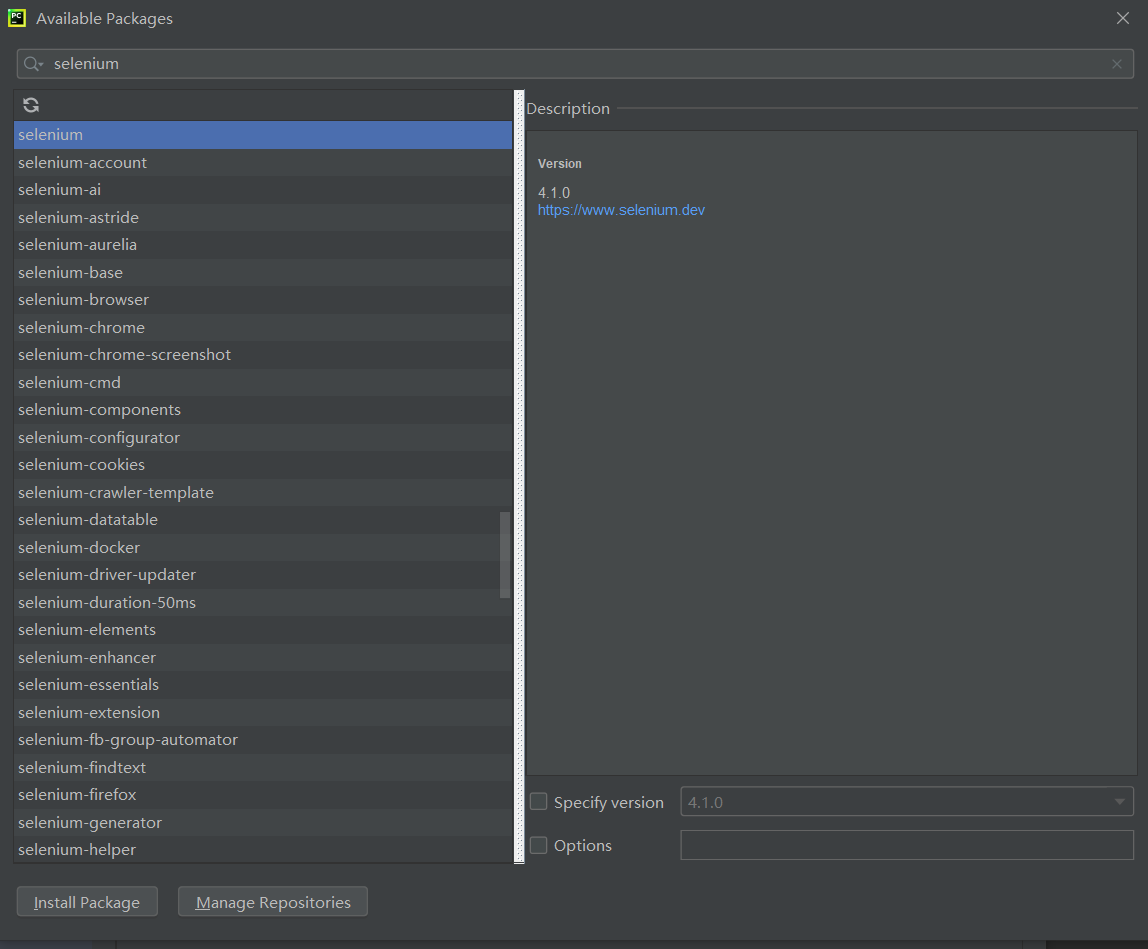The height and width of the screenshot is (949, 1148).
Task: Select selenium-configurator package
Action: click(263, 437)
